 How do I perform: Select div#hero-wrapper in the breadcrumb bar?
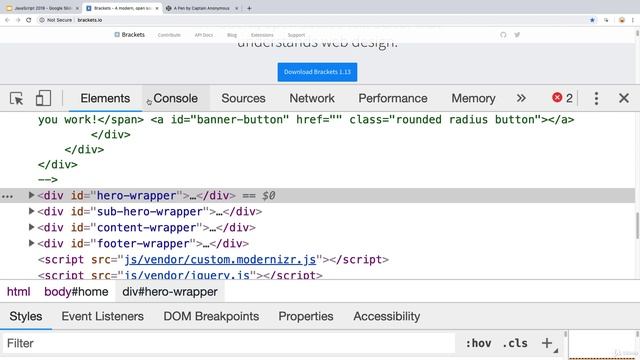(170, 292)
